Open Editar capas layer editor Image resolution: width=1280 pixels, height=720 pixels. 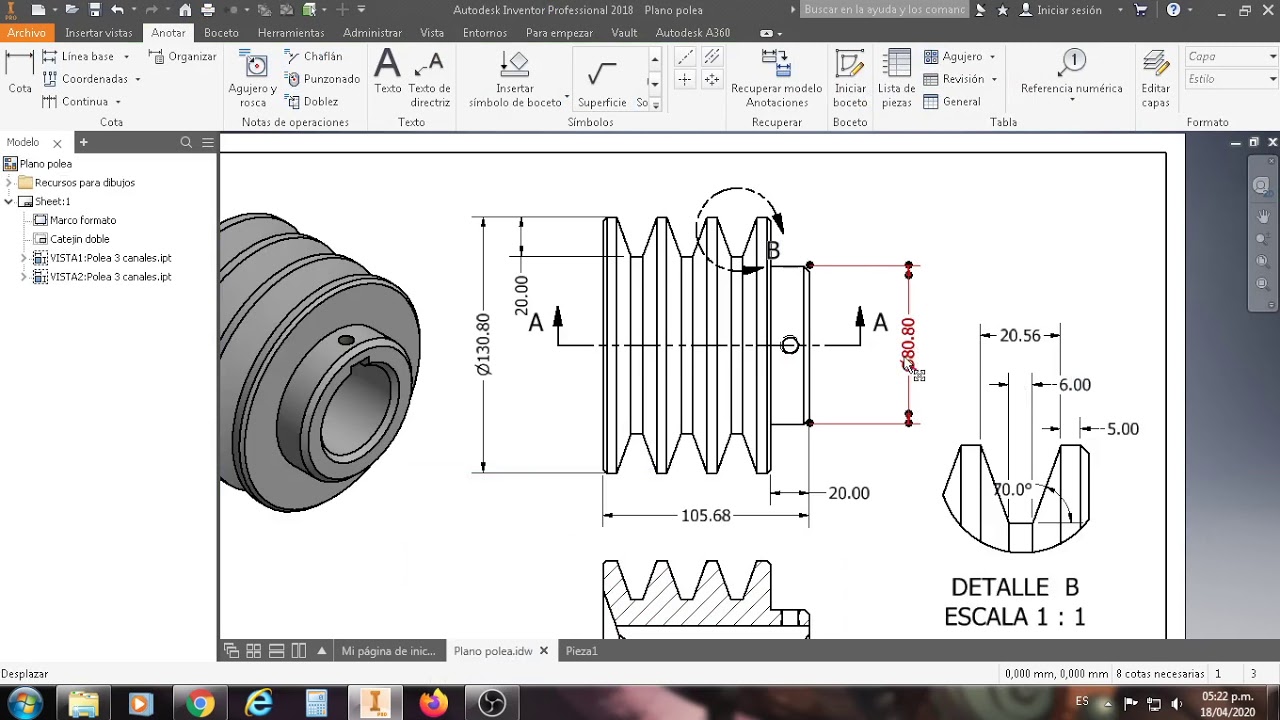tap(1156, 79)
